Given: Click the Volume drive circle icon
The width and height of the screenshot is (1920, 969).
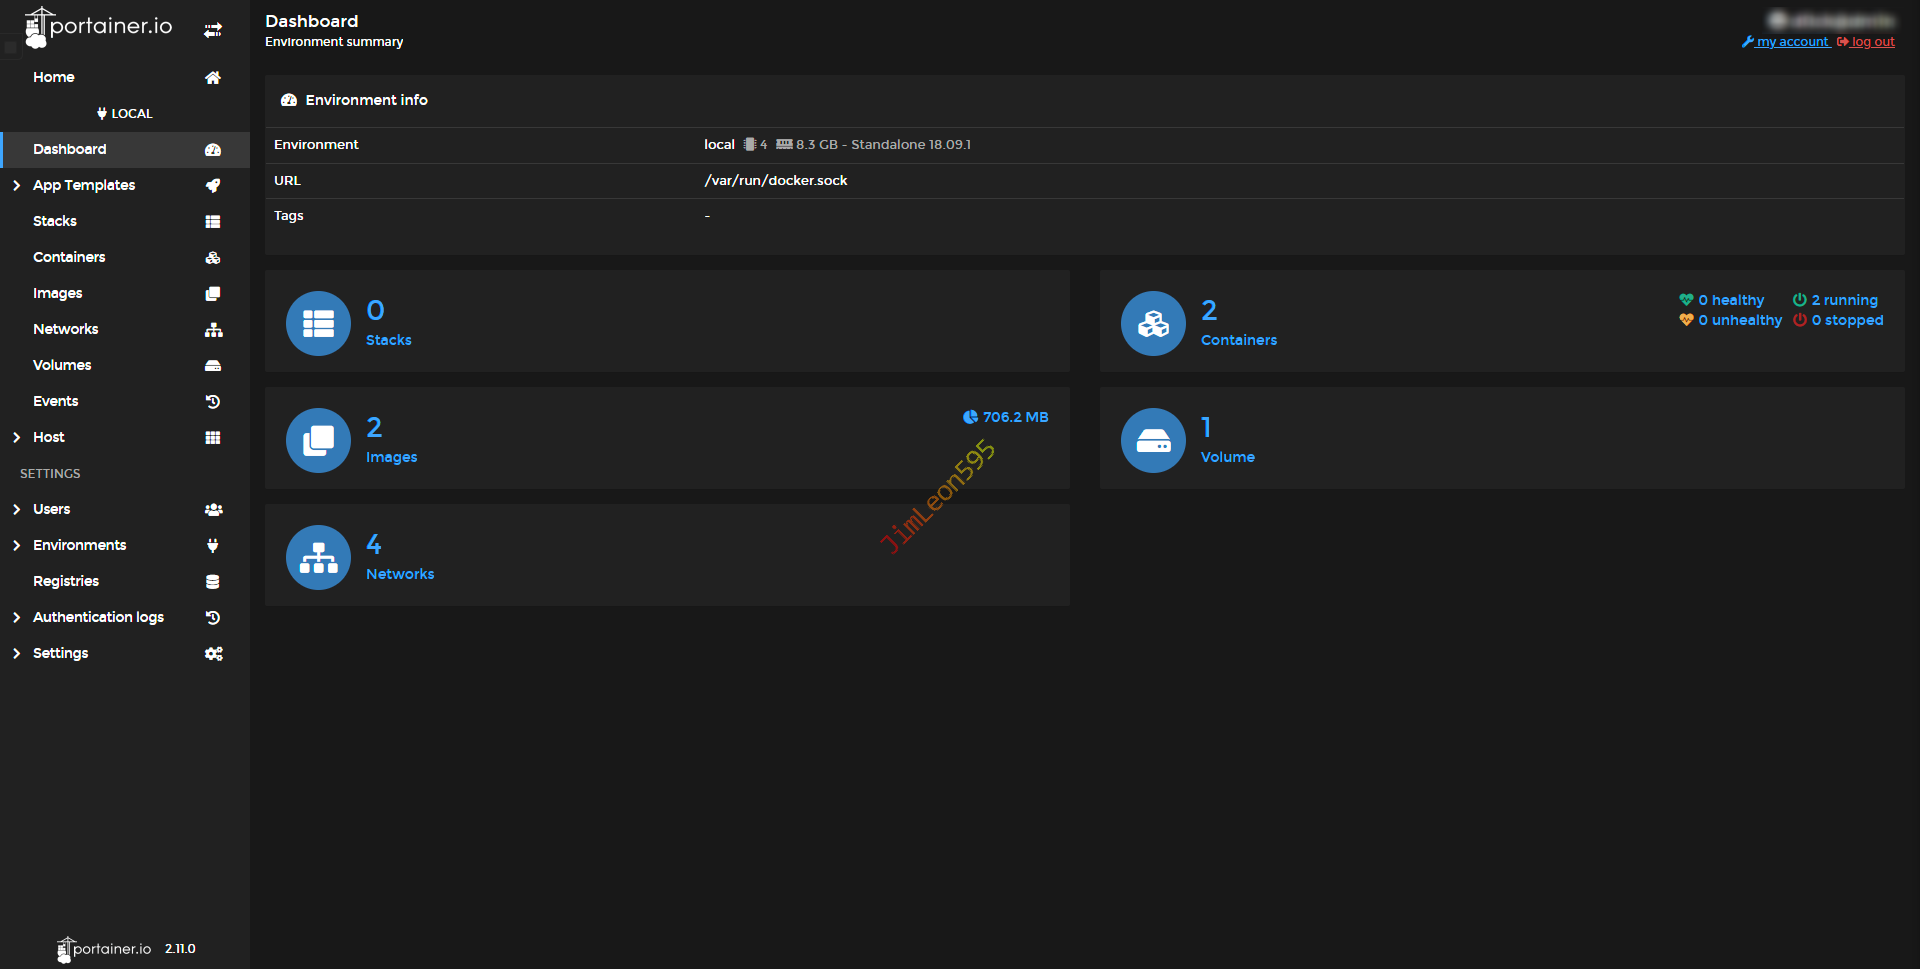Looking at the screenshot, I should click(x=1153, y=440).
